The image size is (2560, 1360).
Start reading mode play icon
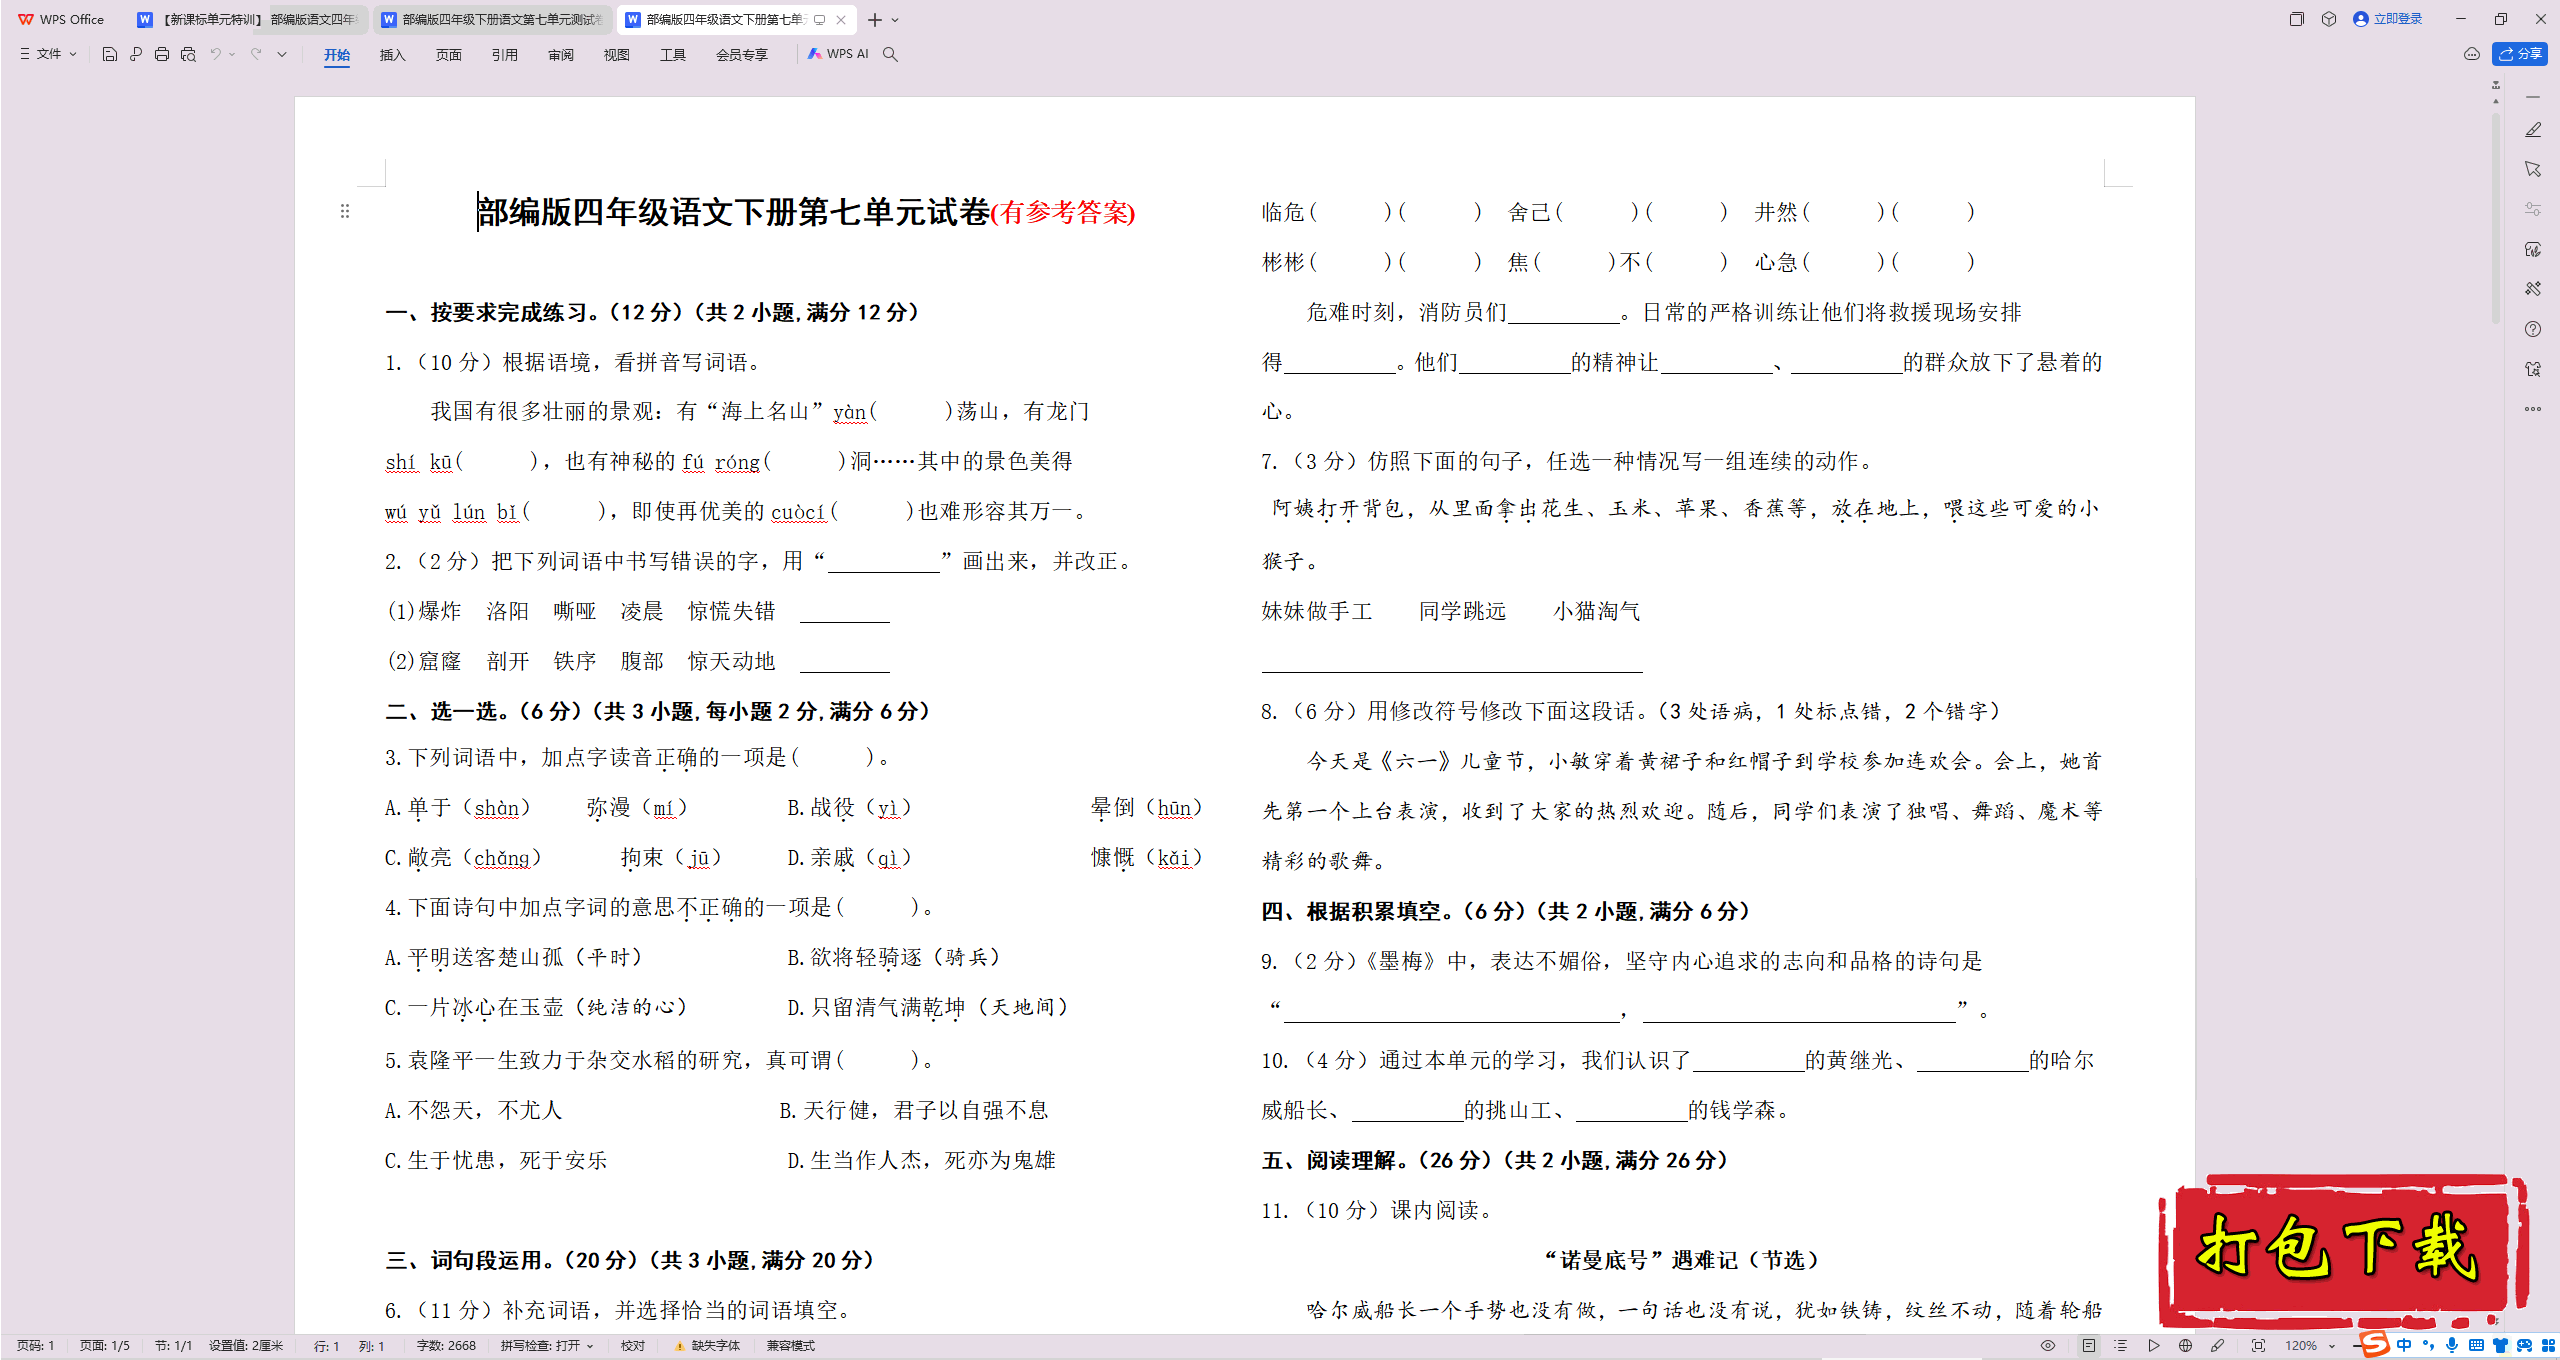(x=2154, y=1346)
